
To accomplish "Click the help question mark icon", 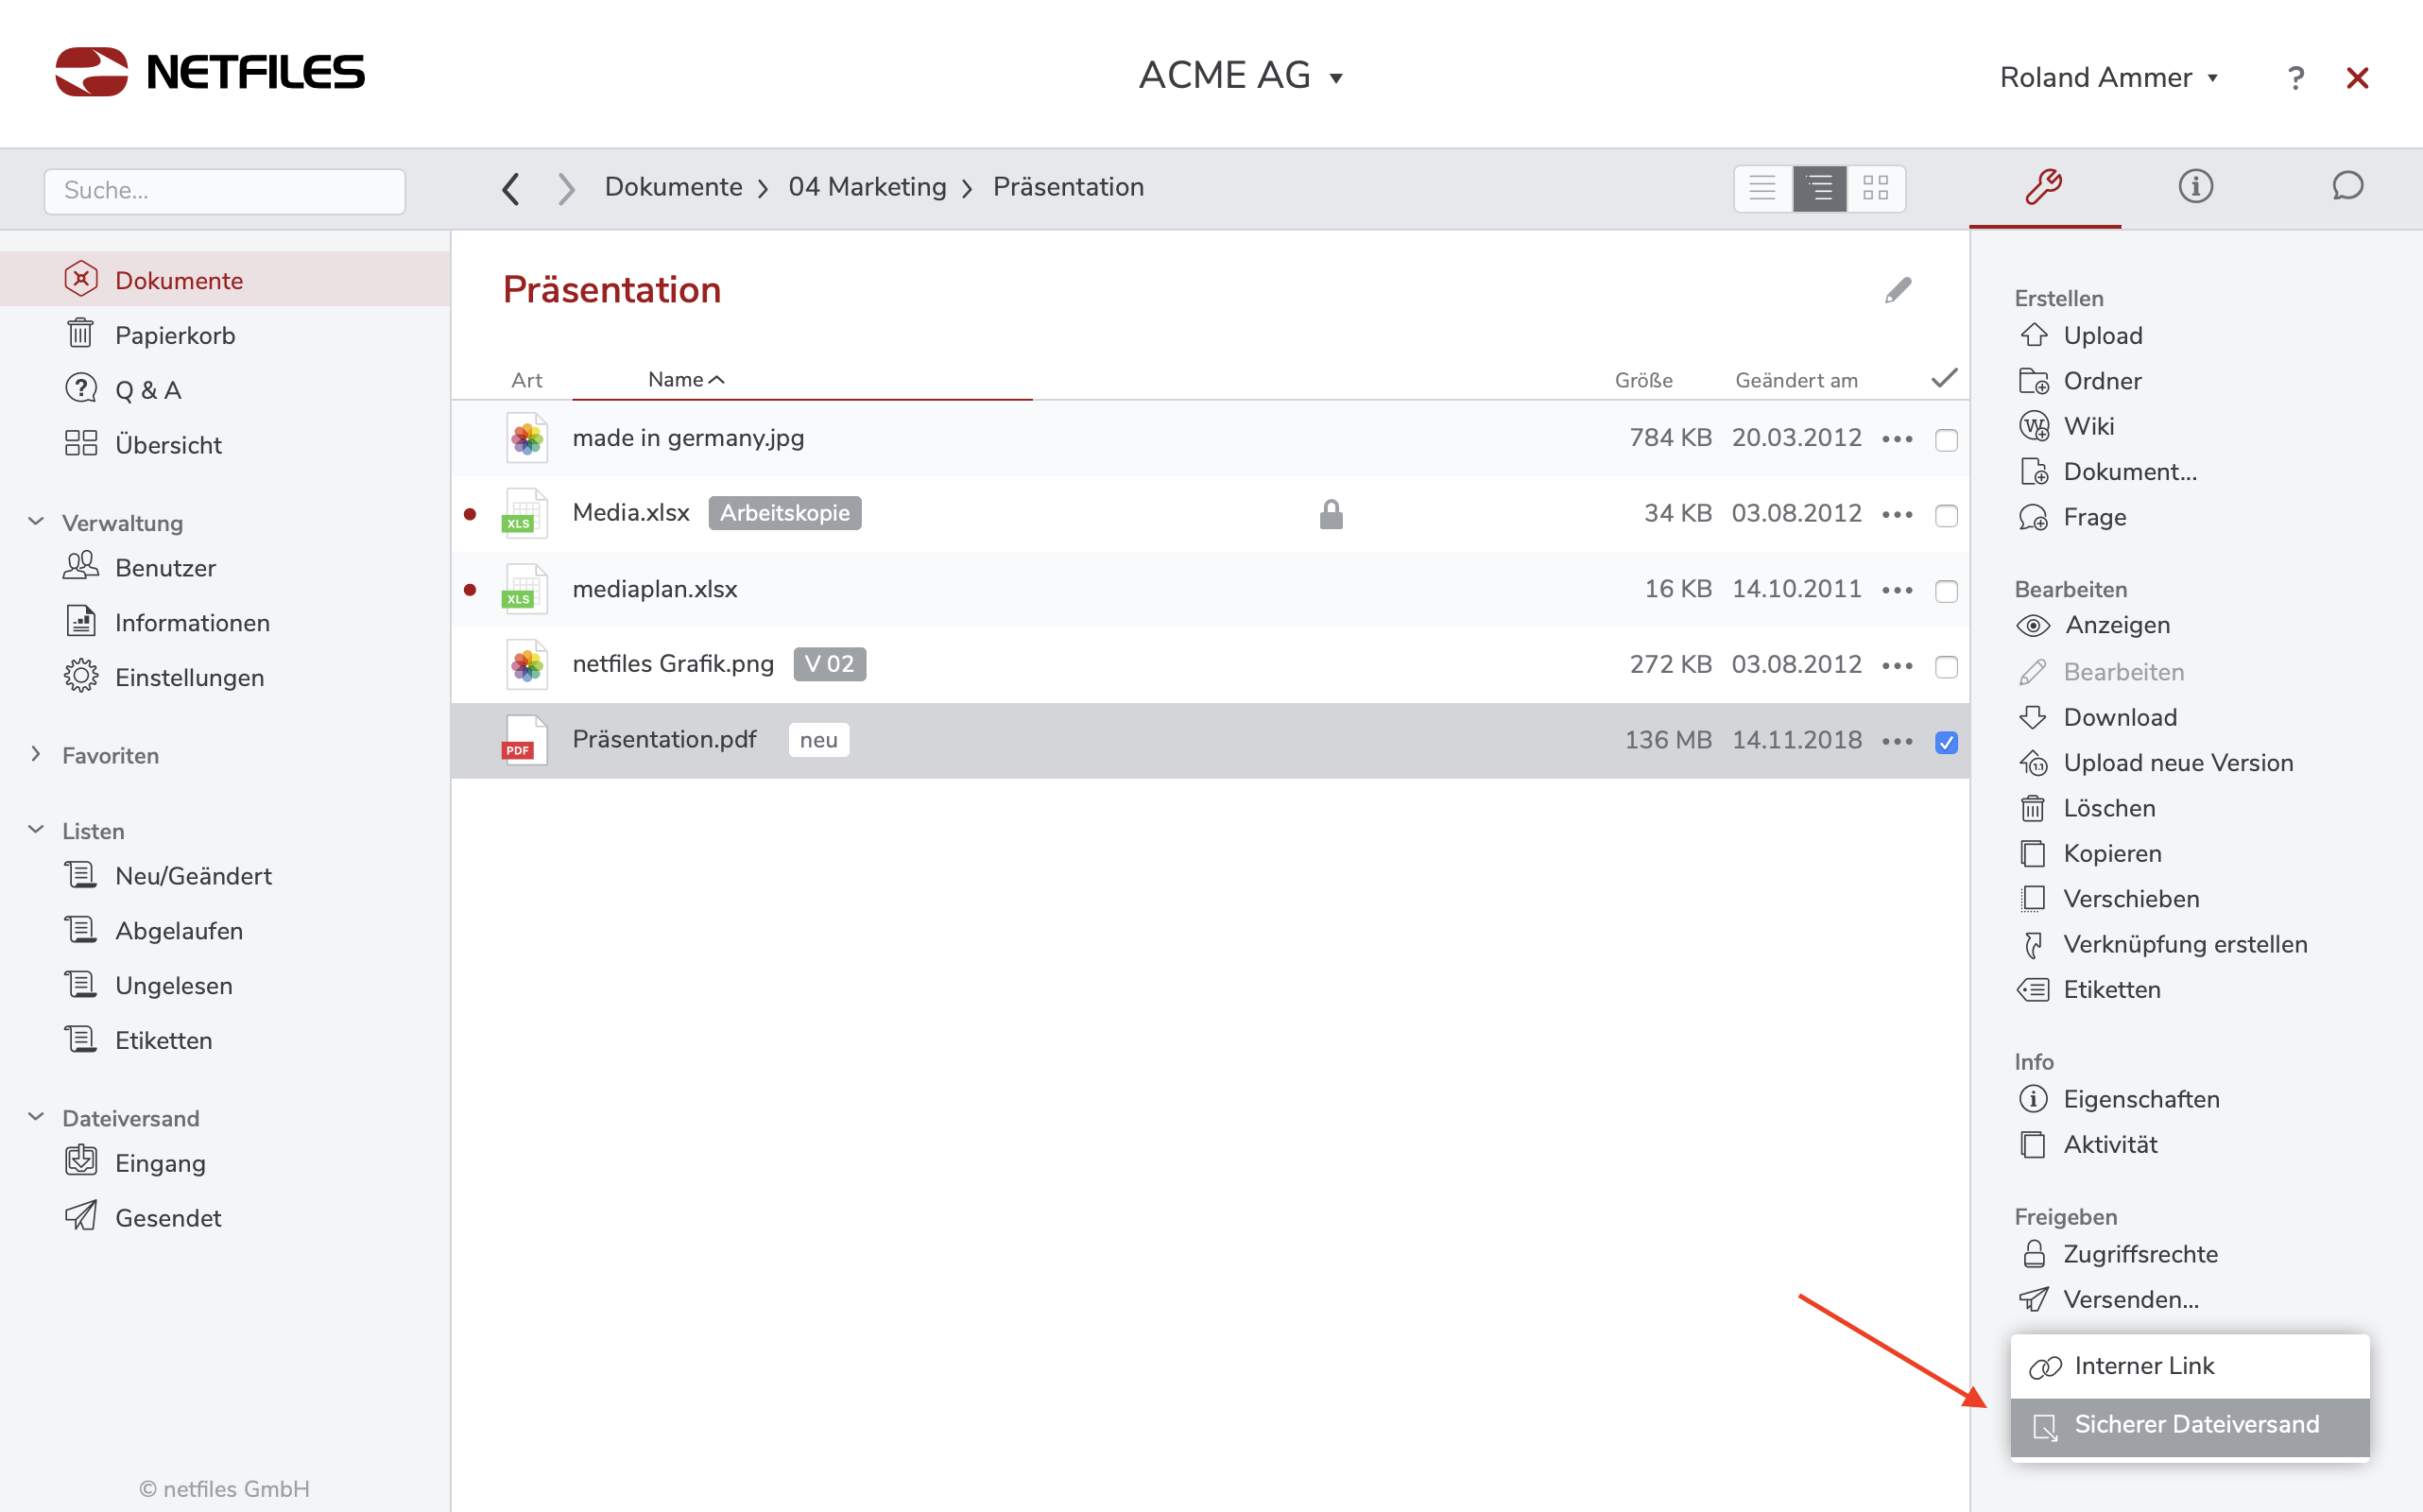I will [x=2295, y=78].
